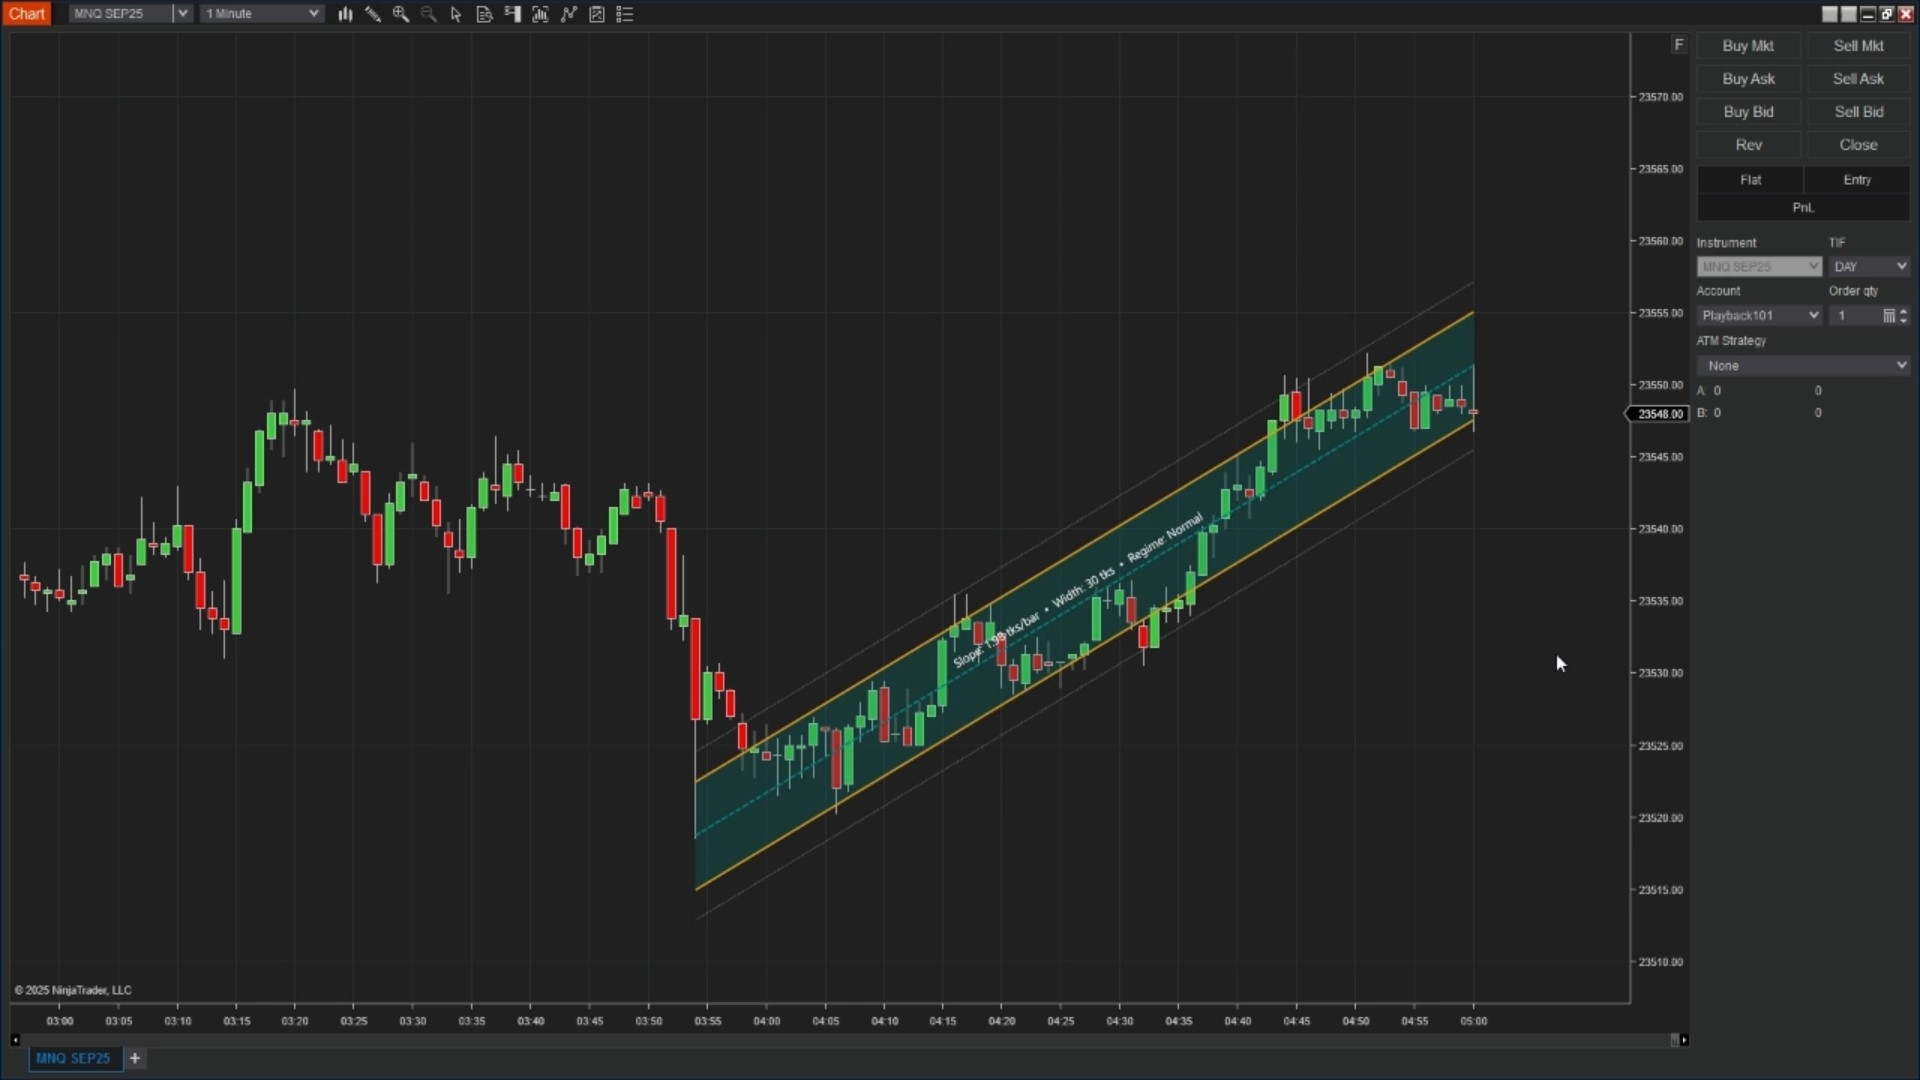Increase Order qty with the up stepper arrow
The width and height of the screenshot is (1920, 1080).
1903,311
